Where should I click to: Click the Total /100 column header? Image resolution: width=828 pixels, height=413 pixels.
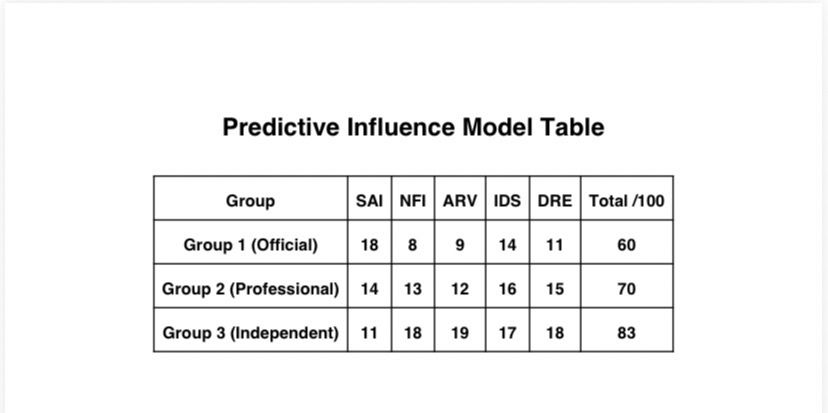(626, 201)
